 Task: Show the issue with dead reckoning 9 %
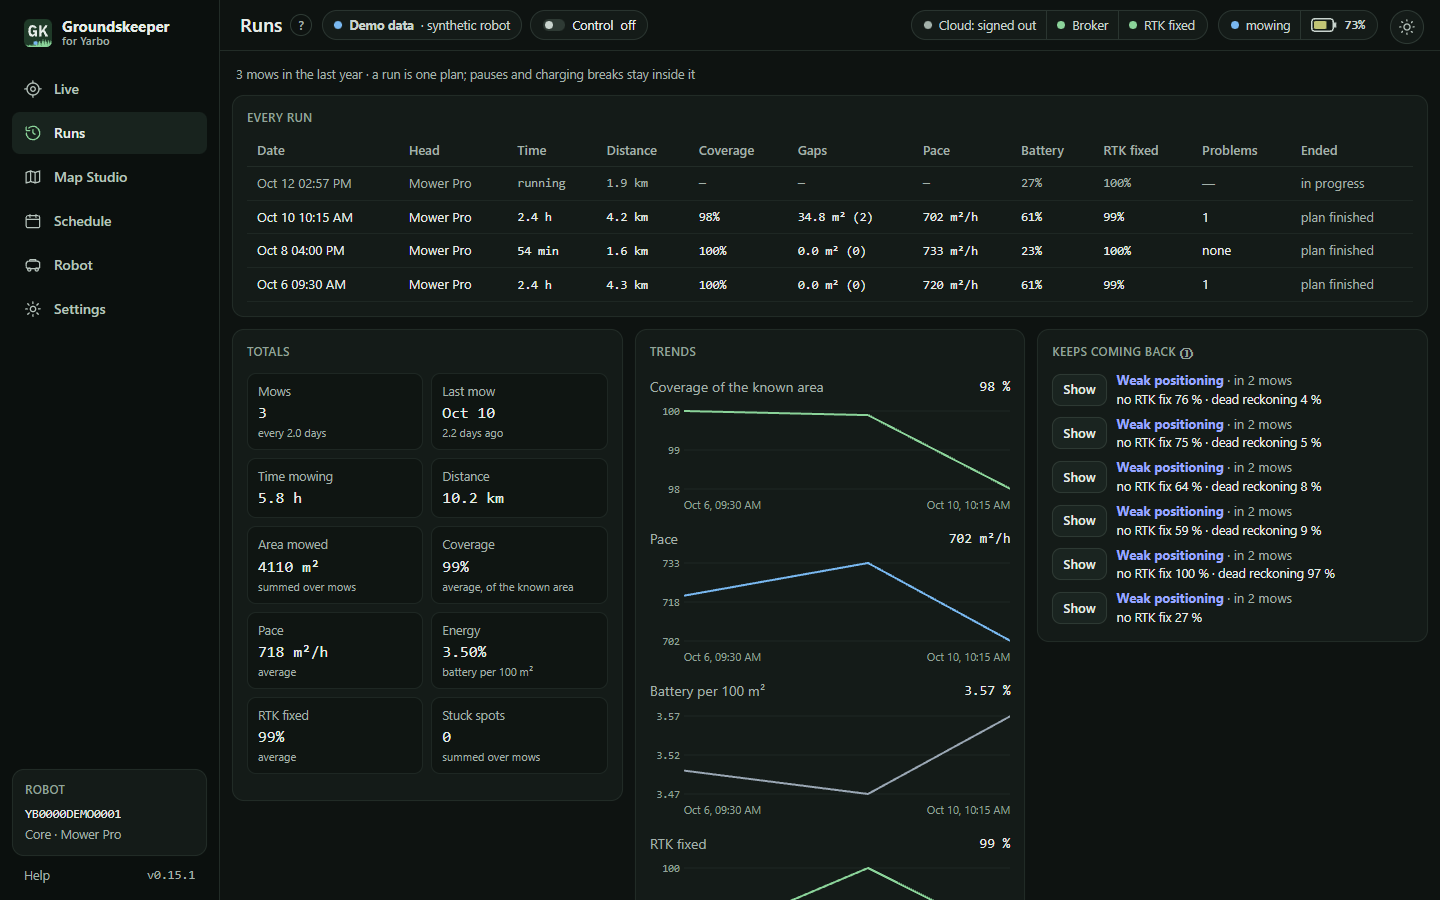coord(1079,521)
